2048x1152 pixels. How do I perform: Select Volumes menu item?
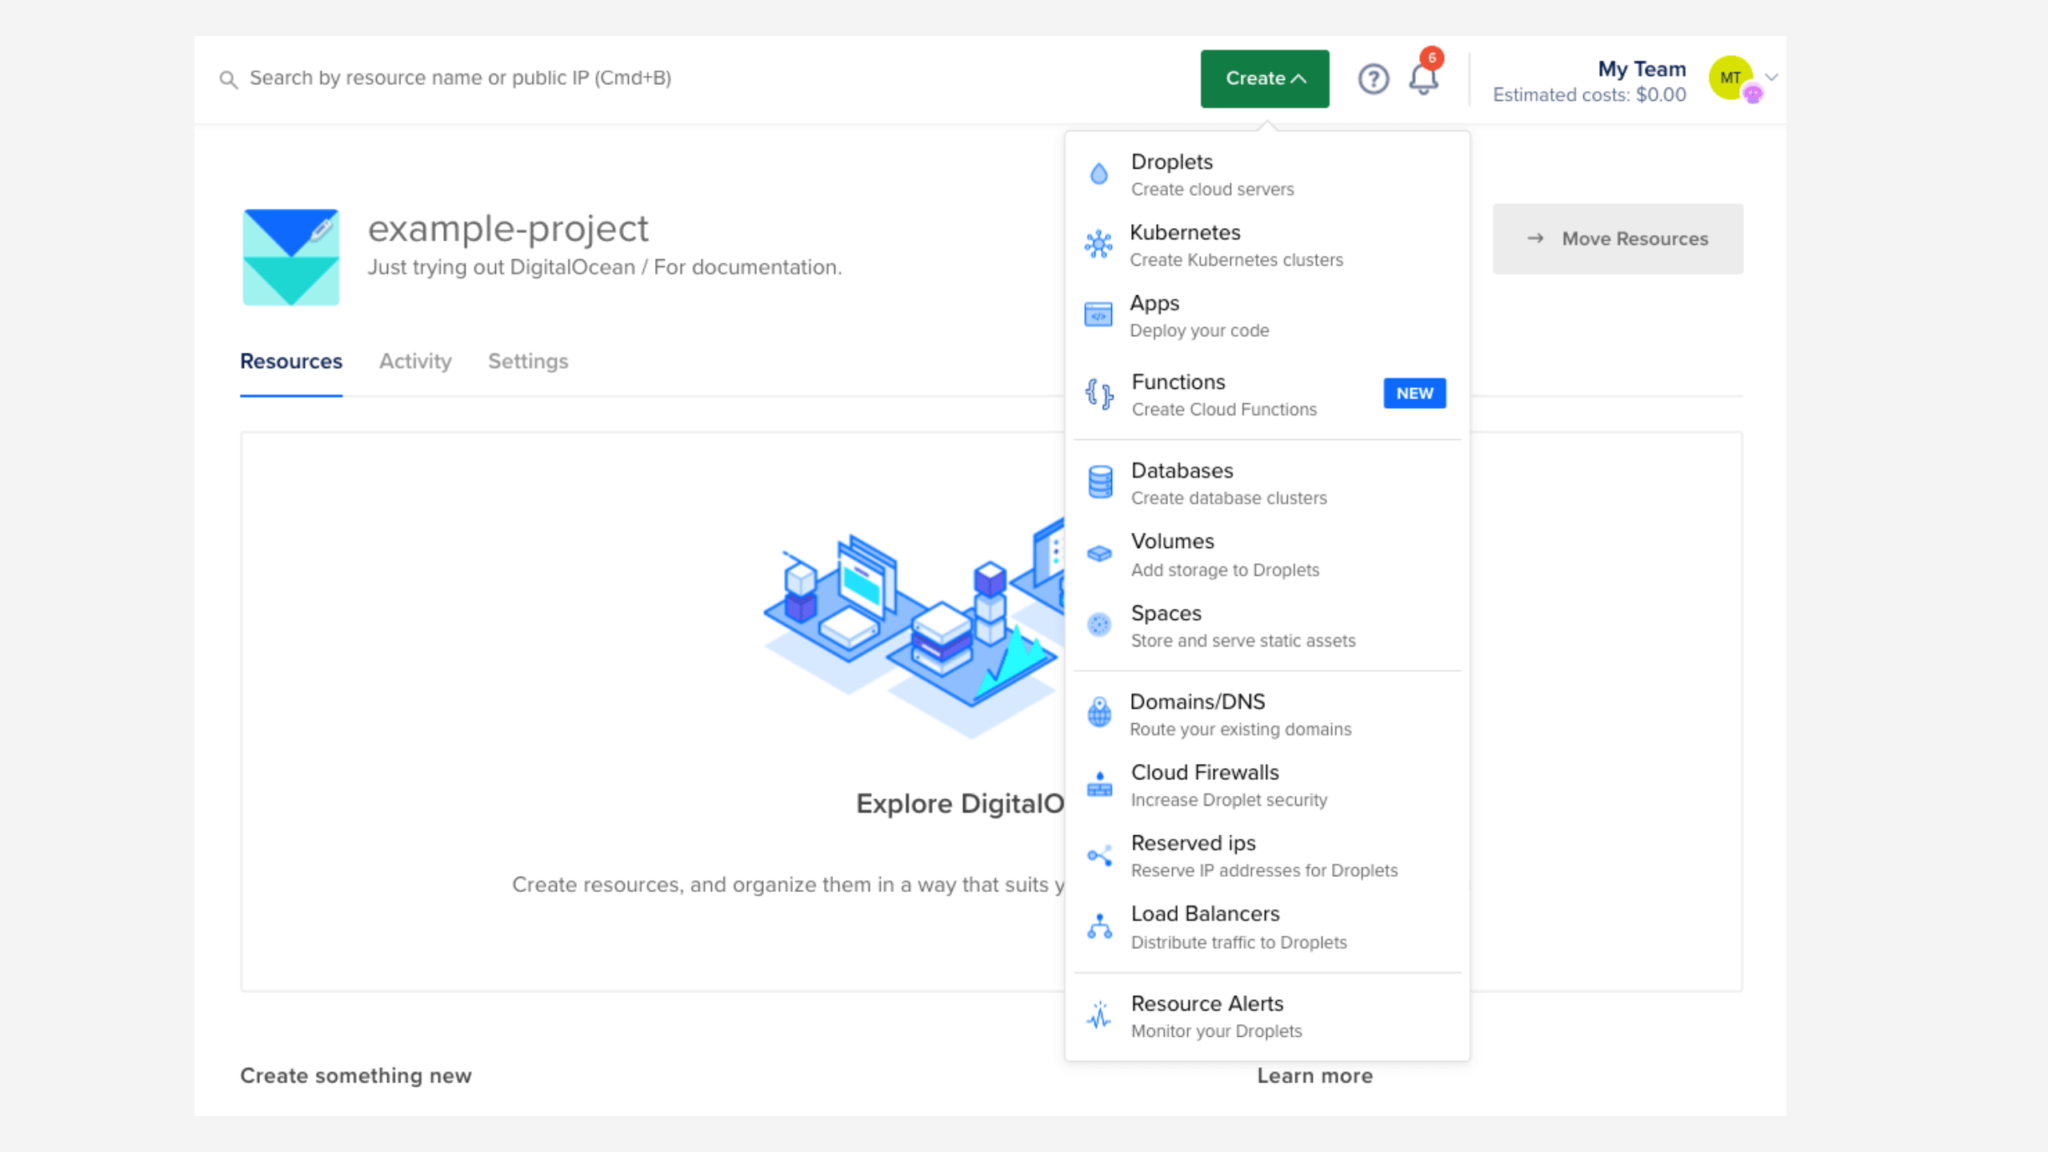click(x=1267, y=555)
